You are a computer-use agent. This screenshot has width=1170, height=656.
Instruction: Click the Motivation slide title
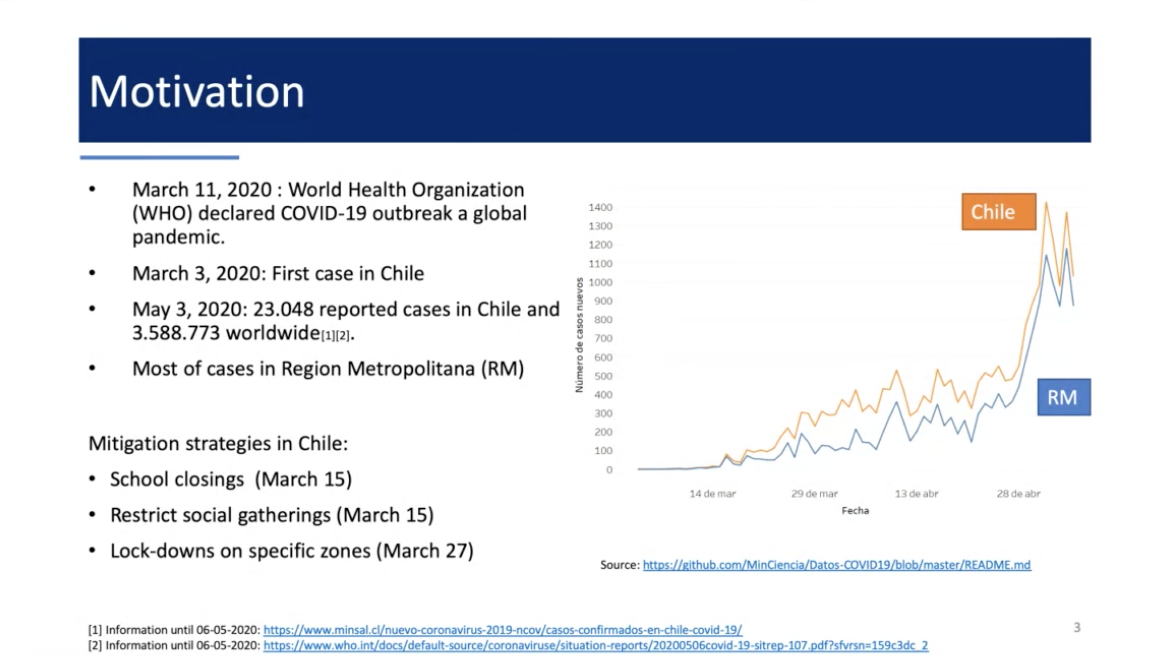[x=197, y=92]
